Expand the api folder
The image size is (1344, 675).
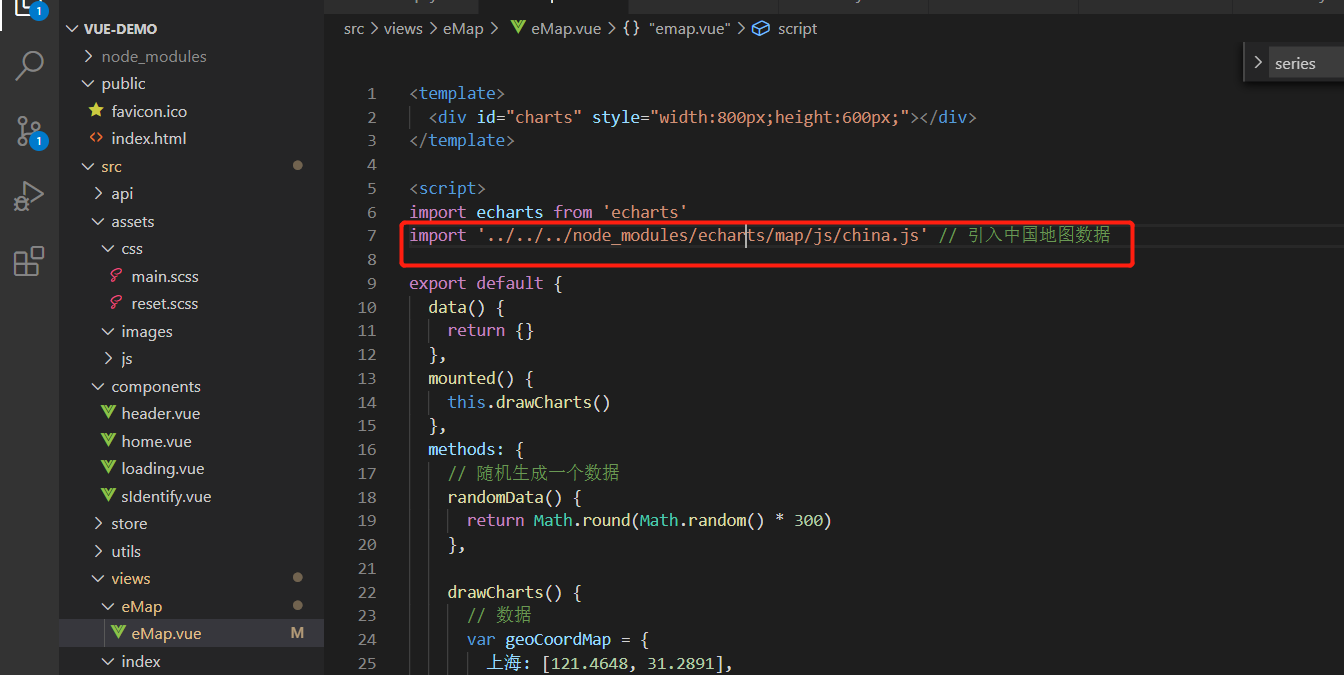point(98,194)
